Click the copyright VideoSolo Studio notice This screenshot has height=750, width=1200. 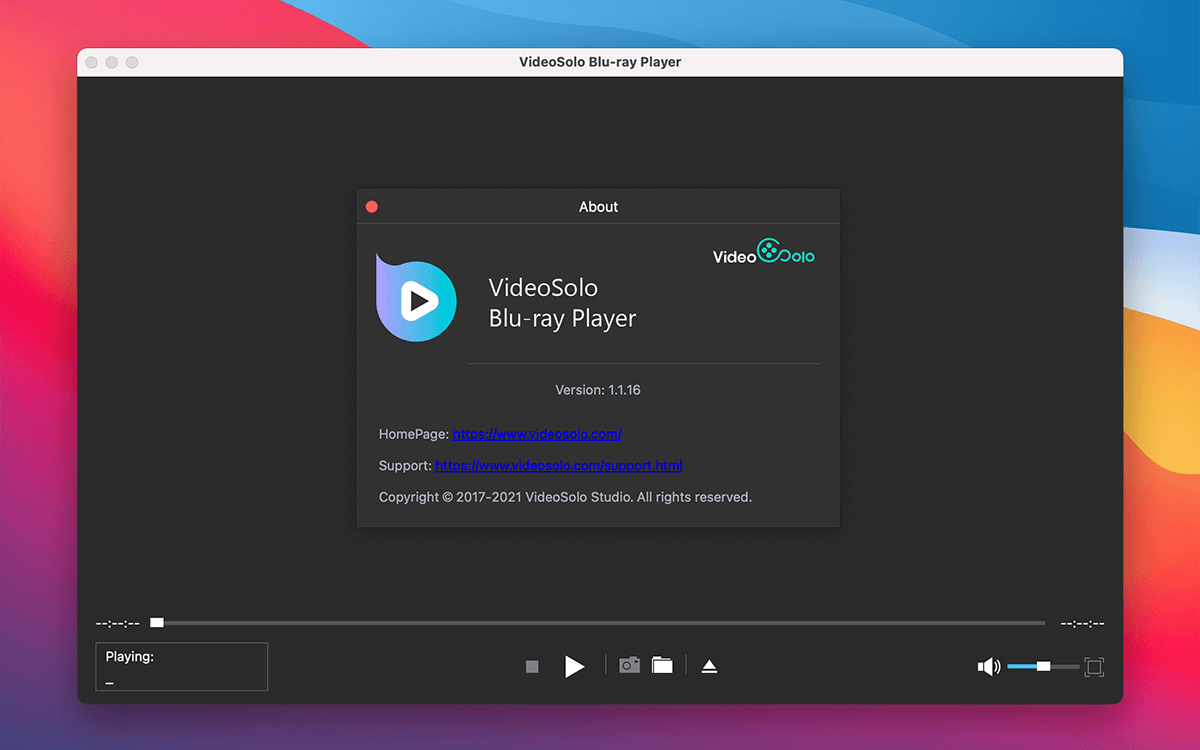(565, 497)
